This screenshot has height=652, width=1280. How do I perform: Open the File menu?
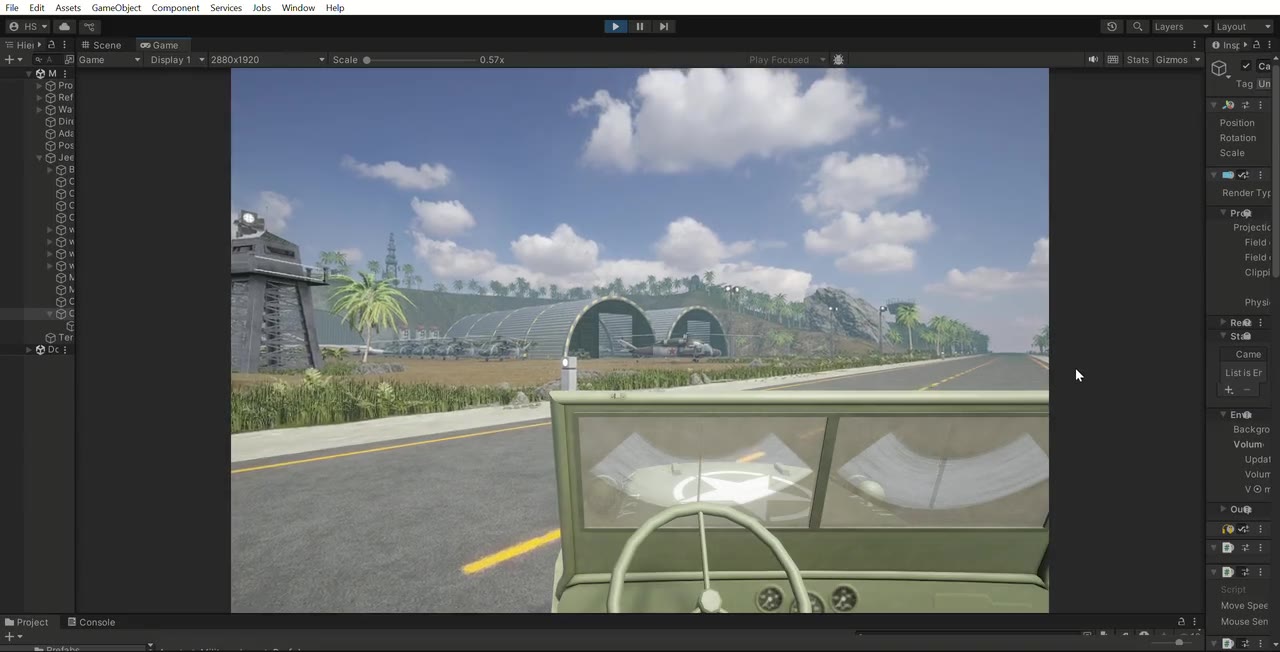click(x=12, y=8)
